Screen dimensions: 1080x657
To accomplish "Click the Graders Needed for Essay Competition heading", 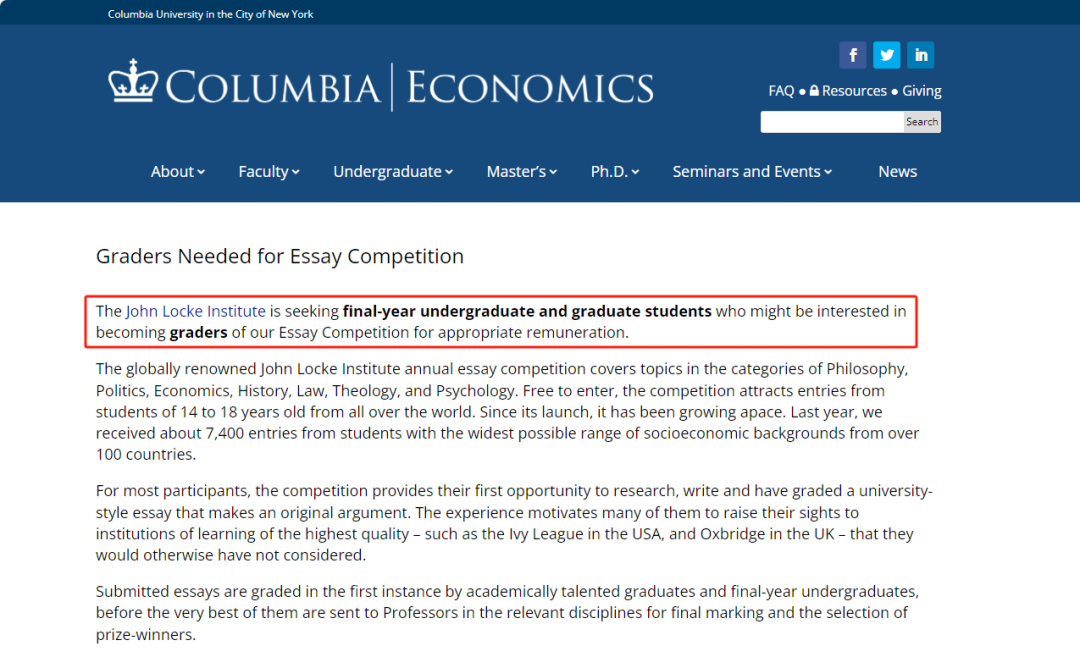I will (x=280, y=256).
